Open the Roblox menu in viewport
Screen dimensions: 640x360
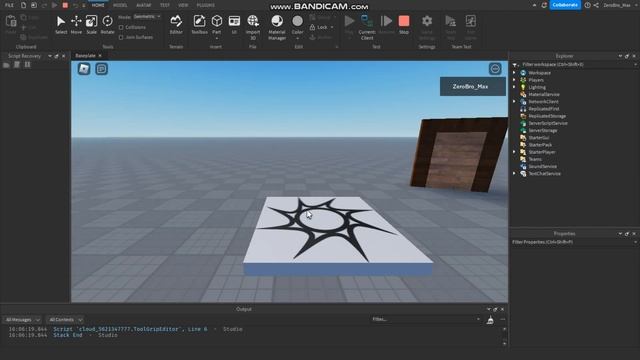coord(84,69)
